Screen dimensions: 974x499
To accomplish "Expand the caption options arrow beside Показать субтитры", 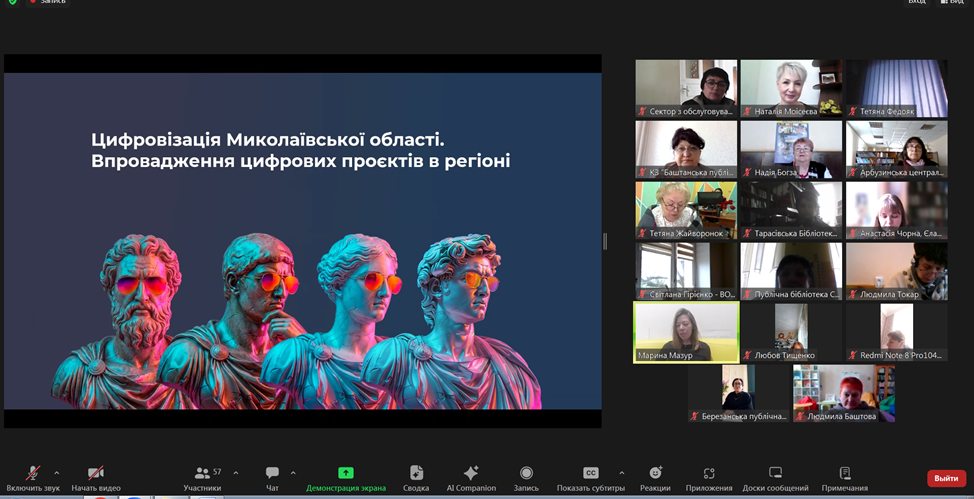I will [622, 473].
